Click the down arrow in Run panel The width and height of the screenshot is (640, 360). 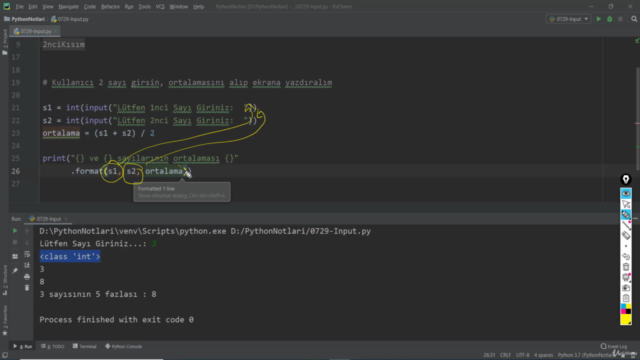point(27,242)
